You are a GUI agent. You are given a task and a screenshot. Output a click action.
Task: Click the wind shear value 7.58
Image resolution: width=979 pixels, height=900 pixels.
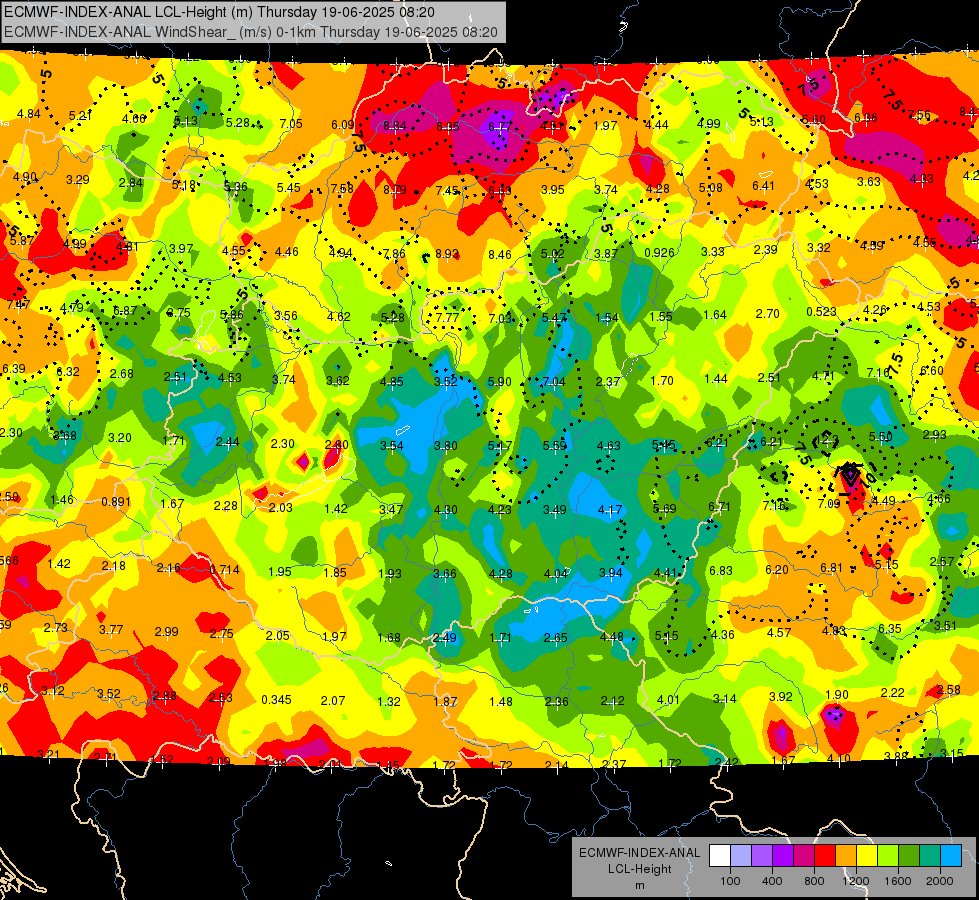pos(342,189)
